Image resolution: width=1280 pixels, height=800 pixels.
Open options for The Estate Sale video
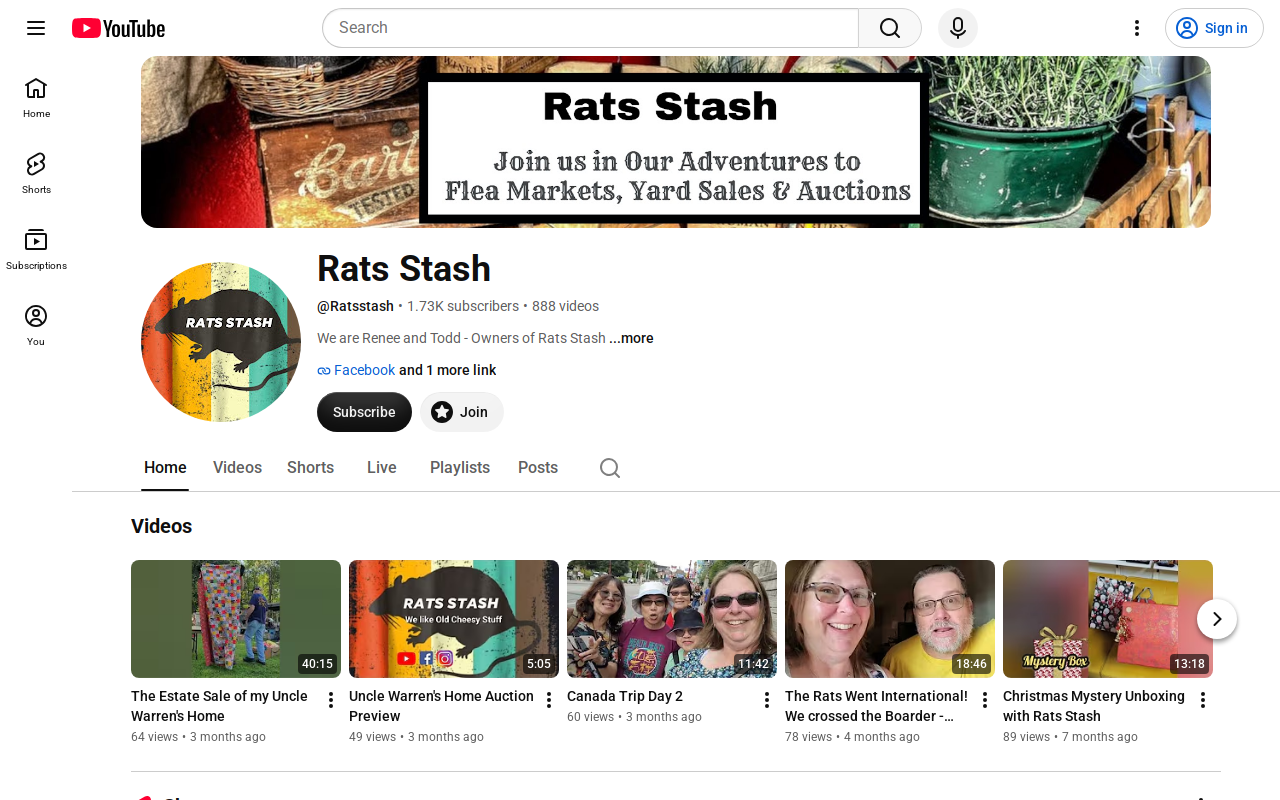[331, 700]
